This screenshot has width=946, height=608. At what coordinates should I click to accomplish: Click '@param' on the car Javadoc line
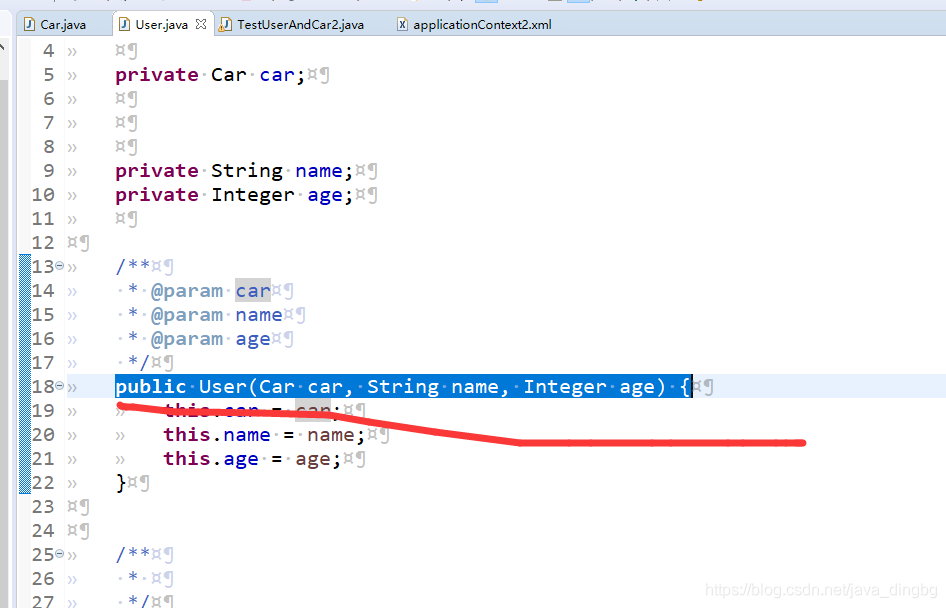pos(187,291)
